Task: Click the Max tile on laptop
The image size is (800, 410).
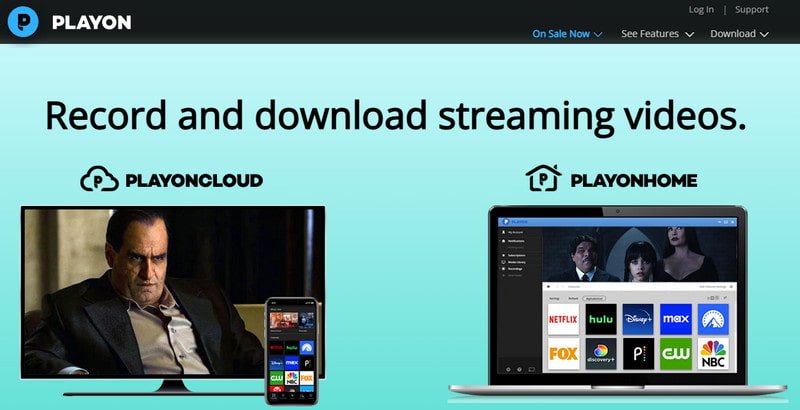Action: [x=676, y=319]
